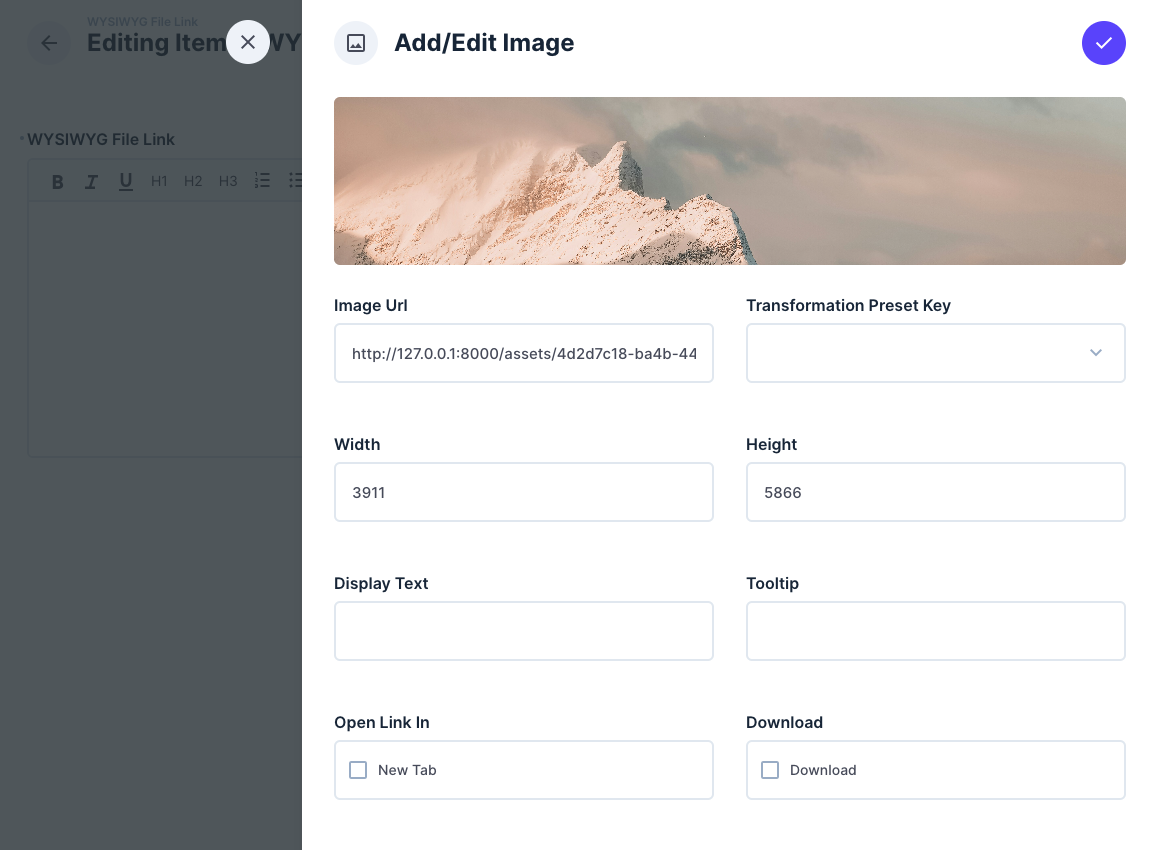
Task: Close the Add/Edit Image drawer
Action: click(x=248, y=42)
